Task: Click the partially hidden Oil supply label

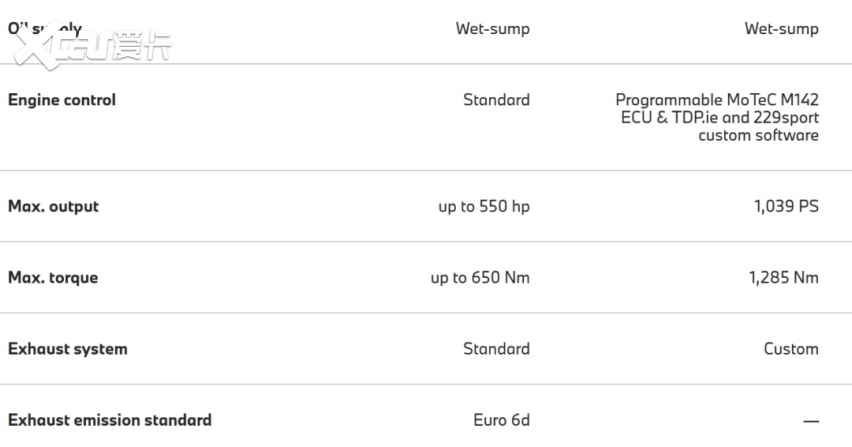Action: [45, 29]
